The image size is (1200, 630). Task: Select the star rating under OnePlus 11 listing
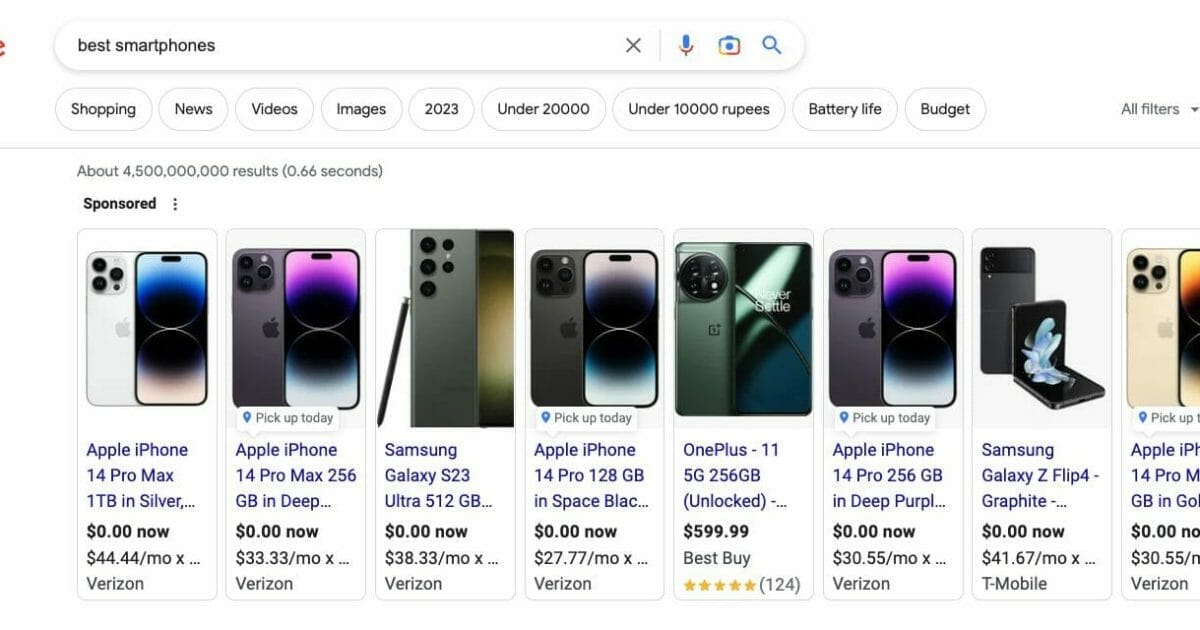(x=719, y=584)
